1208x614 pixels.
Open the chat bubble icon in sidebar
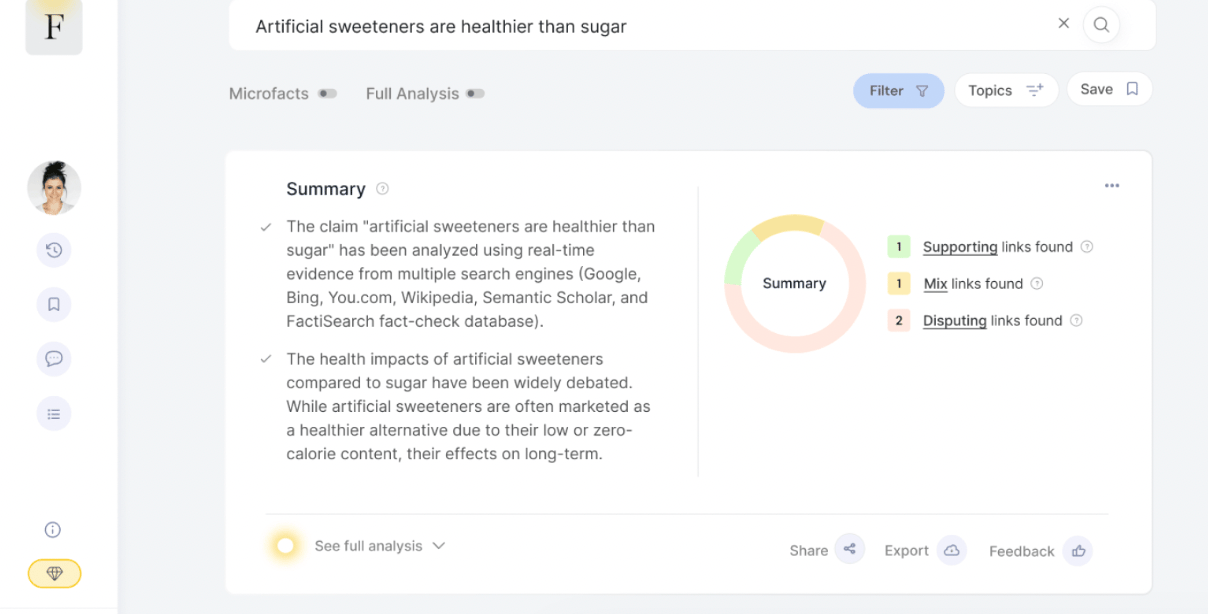pos(54,358)
